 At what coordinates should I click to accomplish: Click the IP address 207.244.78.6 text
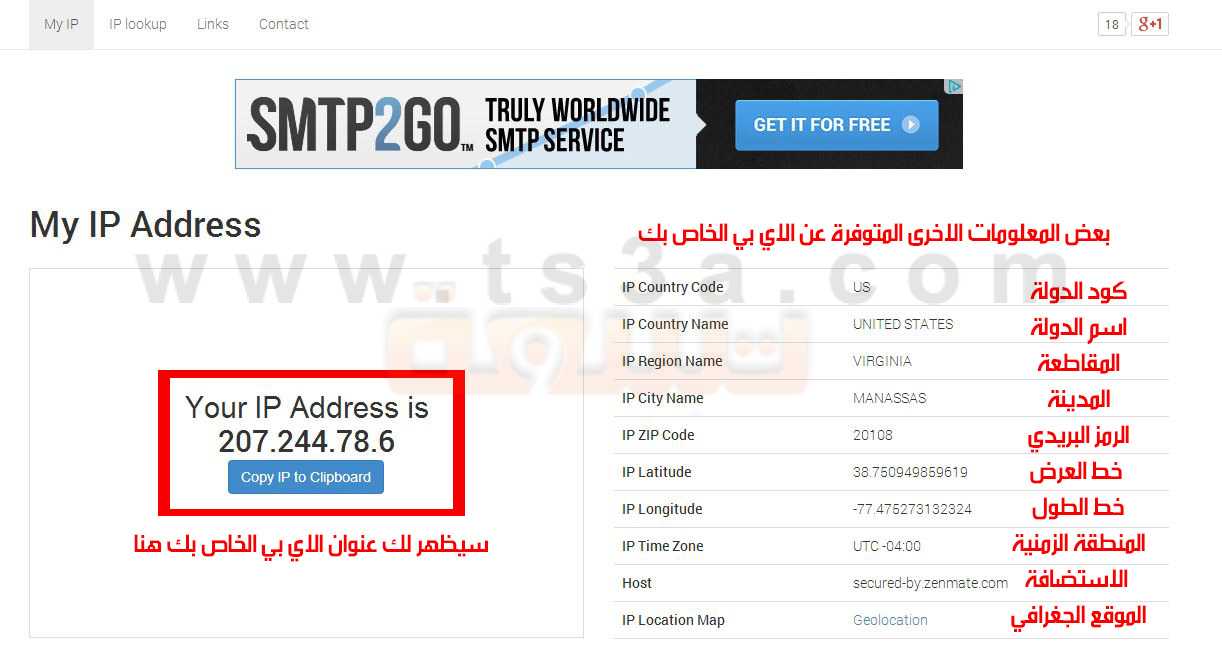click(307, 442)
